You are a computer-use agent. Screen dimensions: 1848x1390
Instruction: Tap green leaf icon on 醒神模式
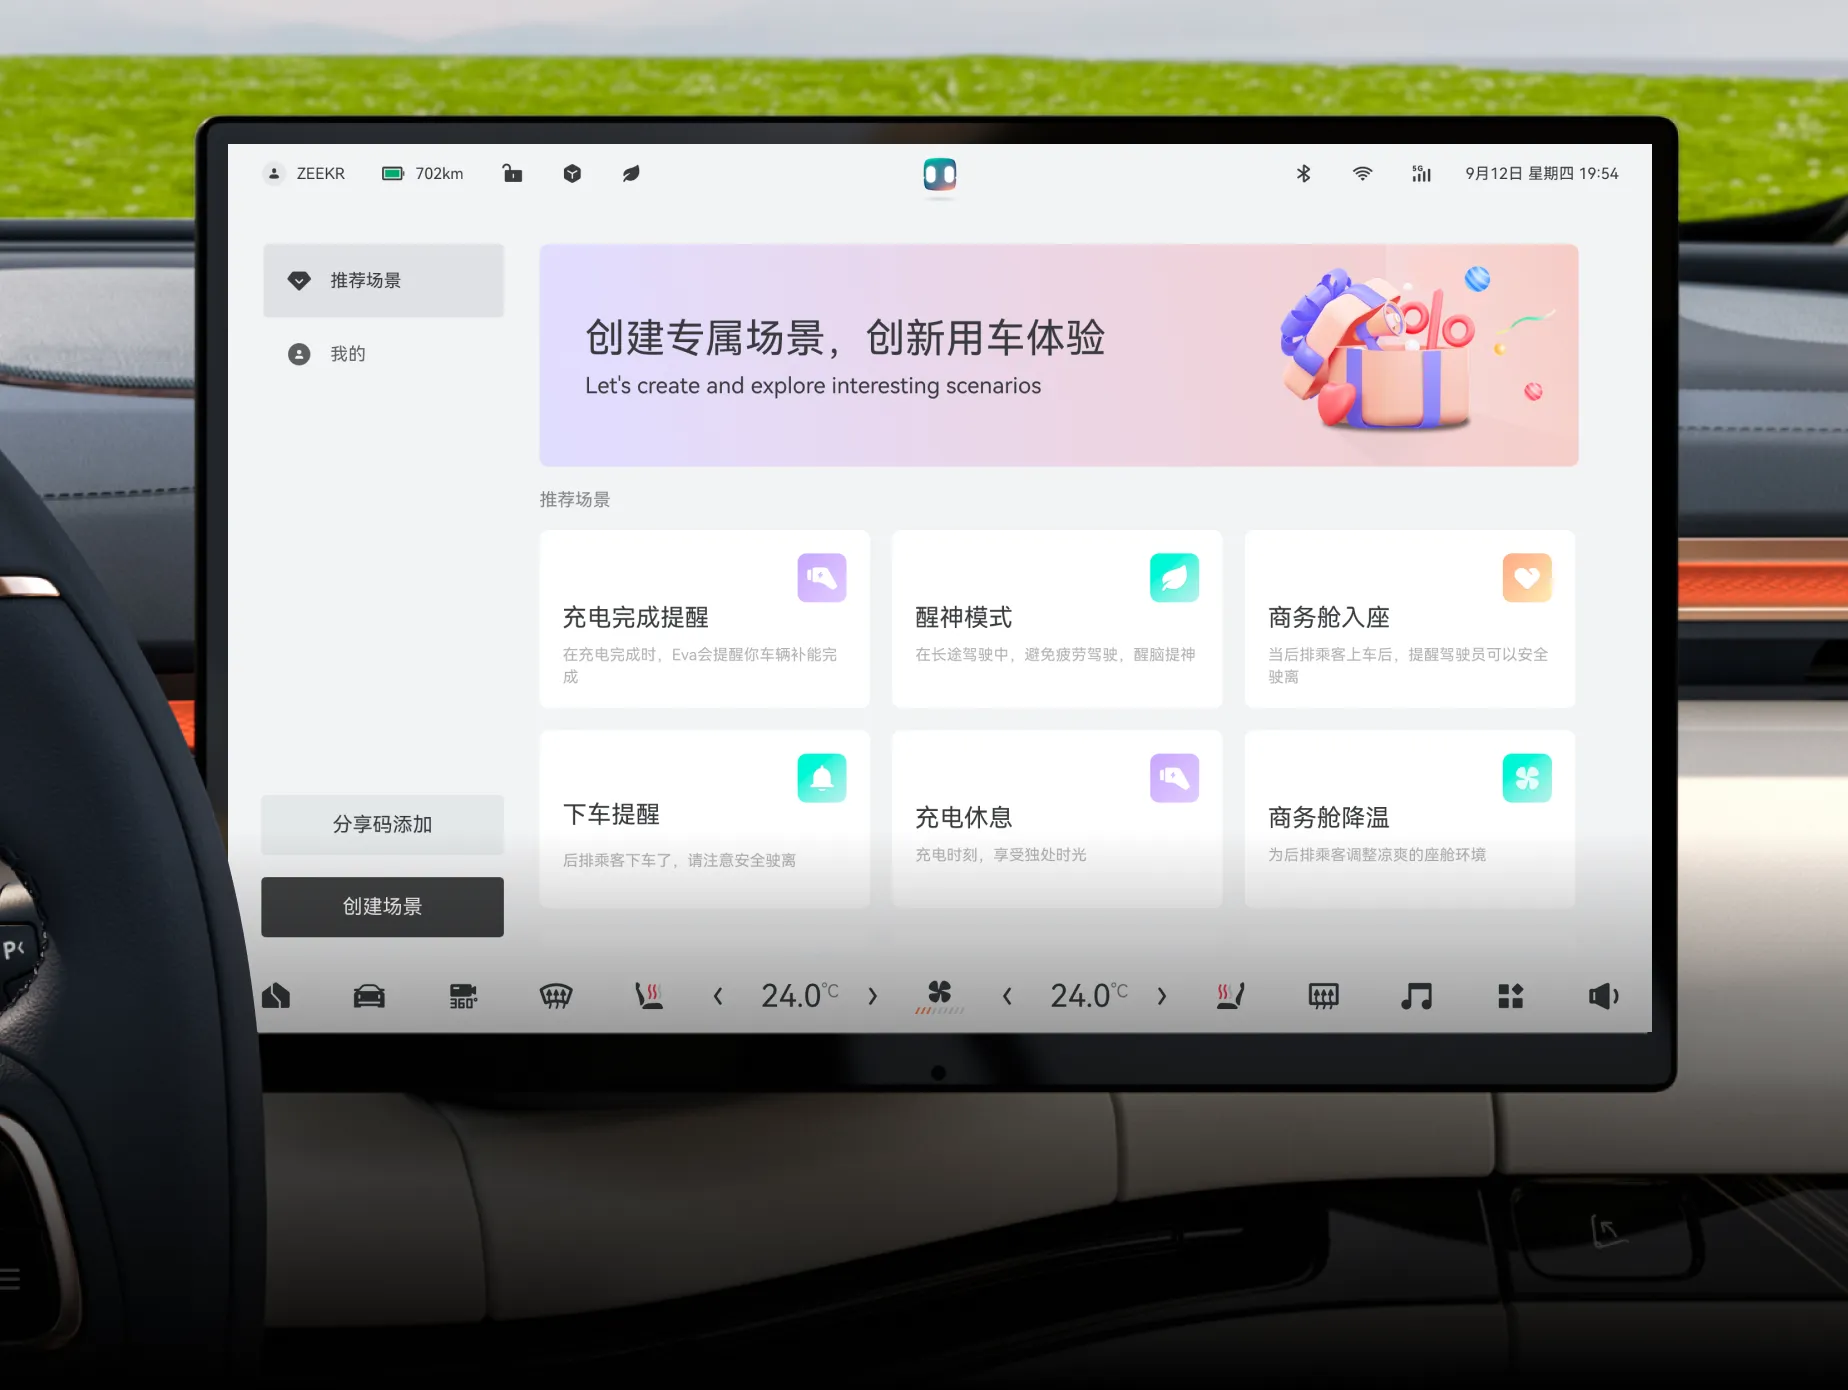click(x=1174, y=578)
